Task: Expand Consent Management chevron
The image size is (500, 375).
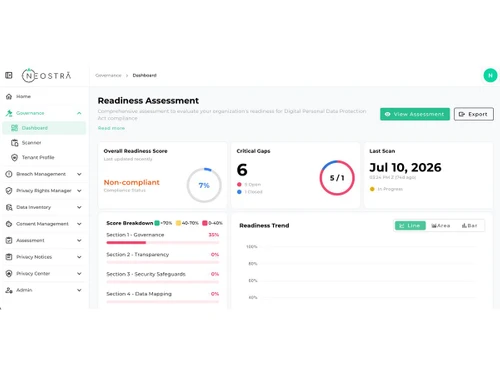Action: pyautogui.click(x=79, y=224)
